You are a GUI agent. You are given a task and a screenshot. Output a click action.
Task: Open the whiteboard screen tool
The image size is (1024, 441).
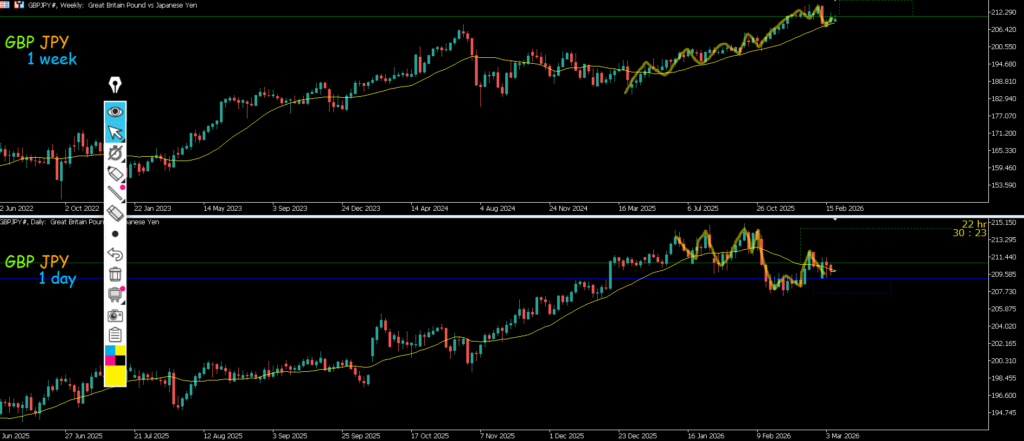[115, 294]
